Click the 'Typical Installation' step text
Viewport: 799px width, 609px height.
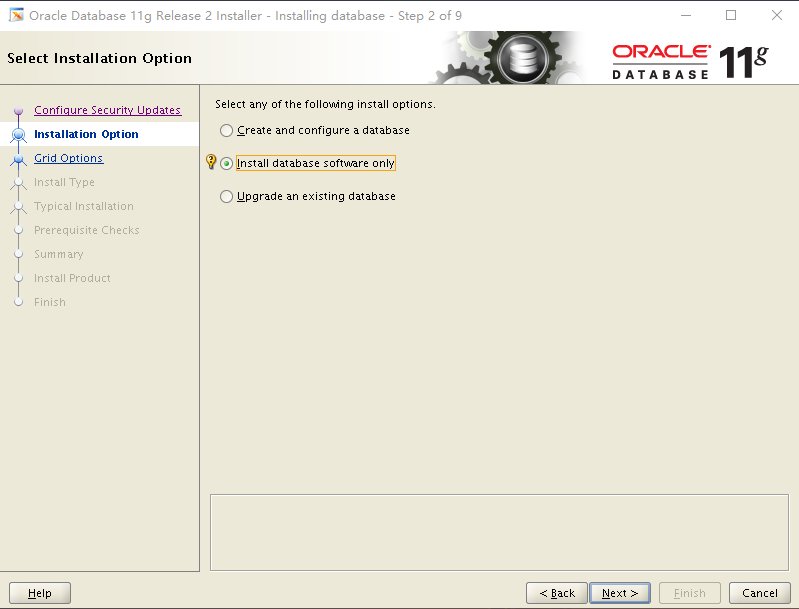tap(84, 206)
